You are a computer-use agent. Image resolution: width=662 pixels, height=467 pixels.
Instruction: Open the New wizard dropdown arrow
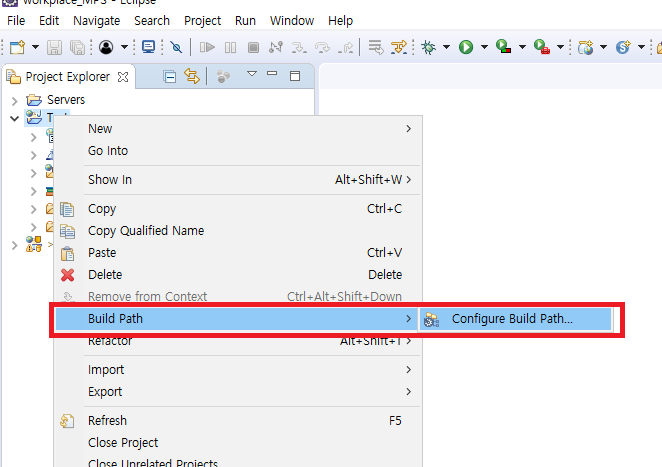pos(35,47)
